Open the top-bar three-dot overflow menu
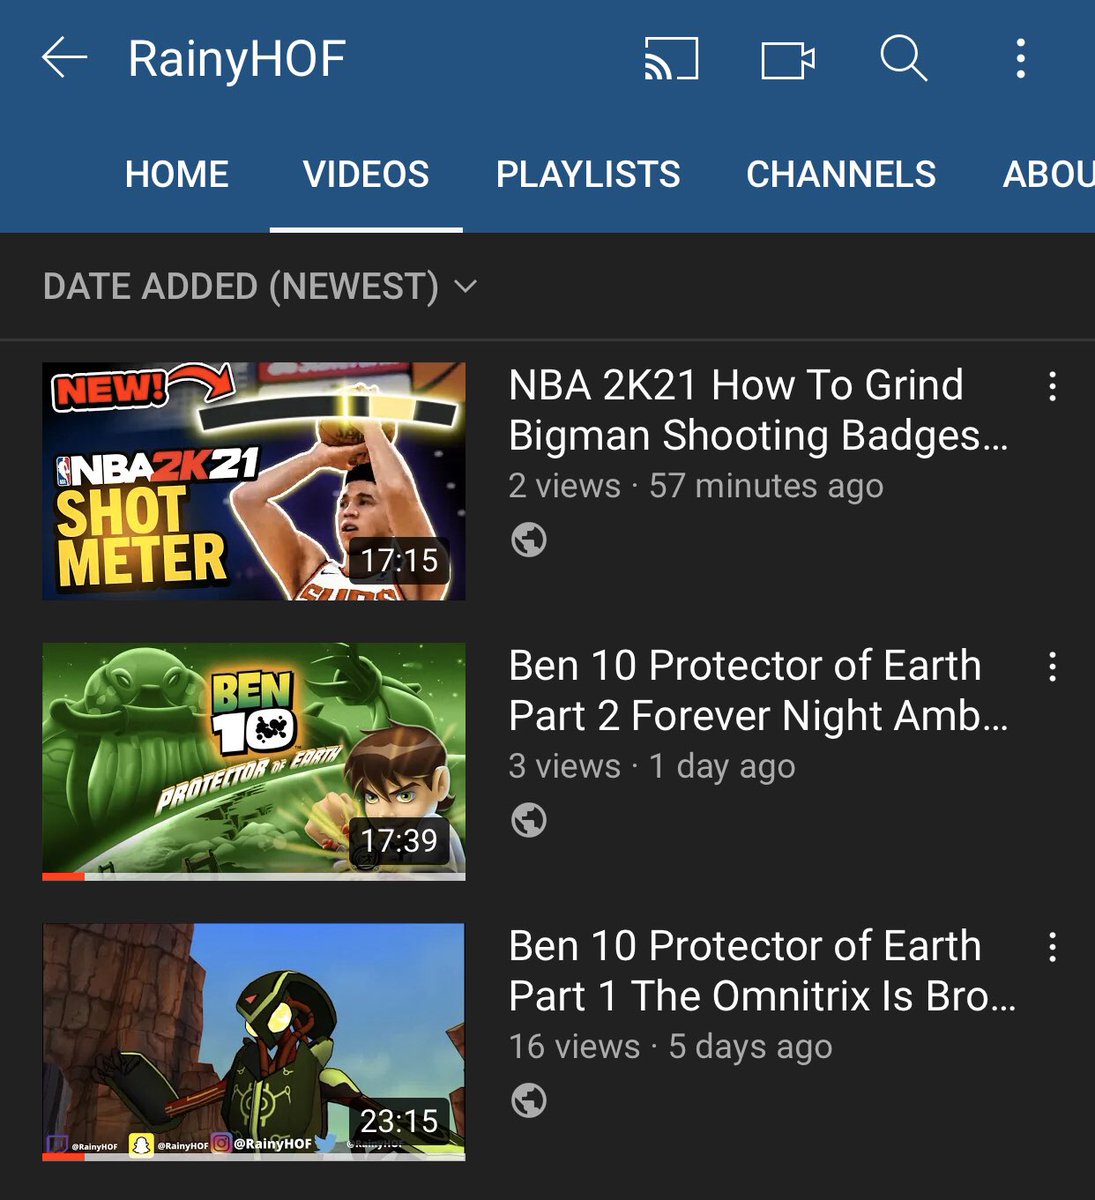This screenshot has width=1095, height=1200. [1020, 58]
